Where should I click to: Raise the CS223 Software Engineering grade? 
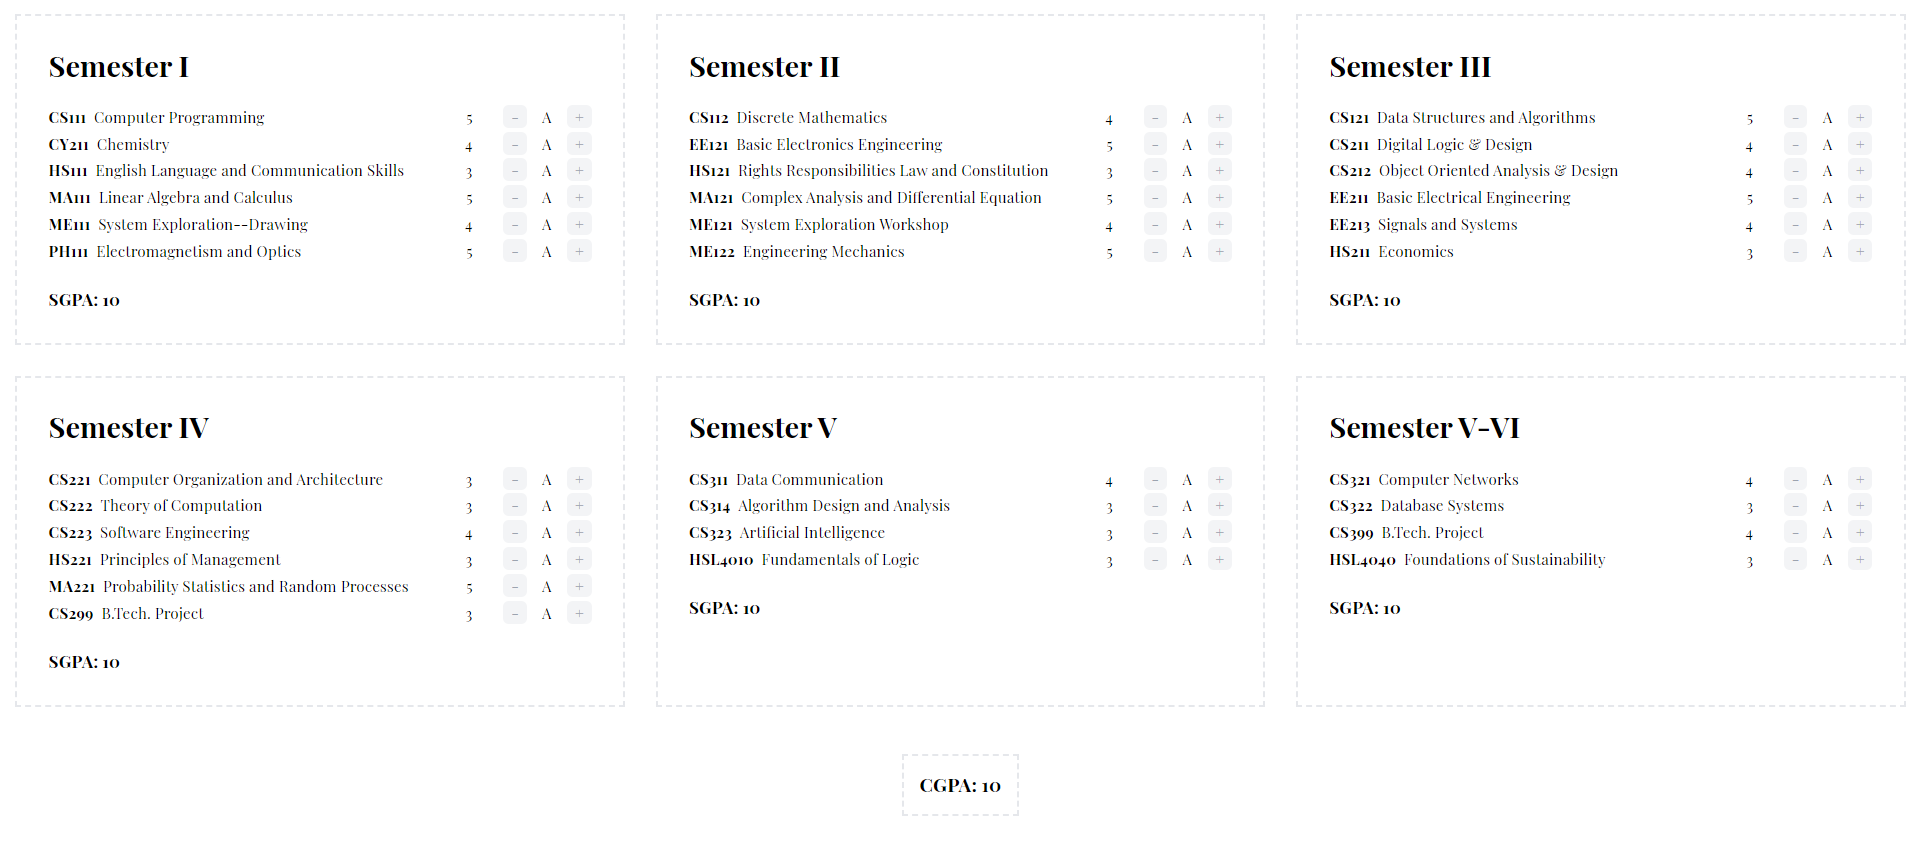point(579,532)
